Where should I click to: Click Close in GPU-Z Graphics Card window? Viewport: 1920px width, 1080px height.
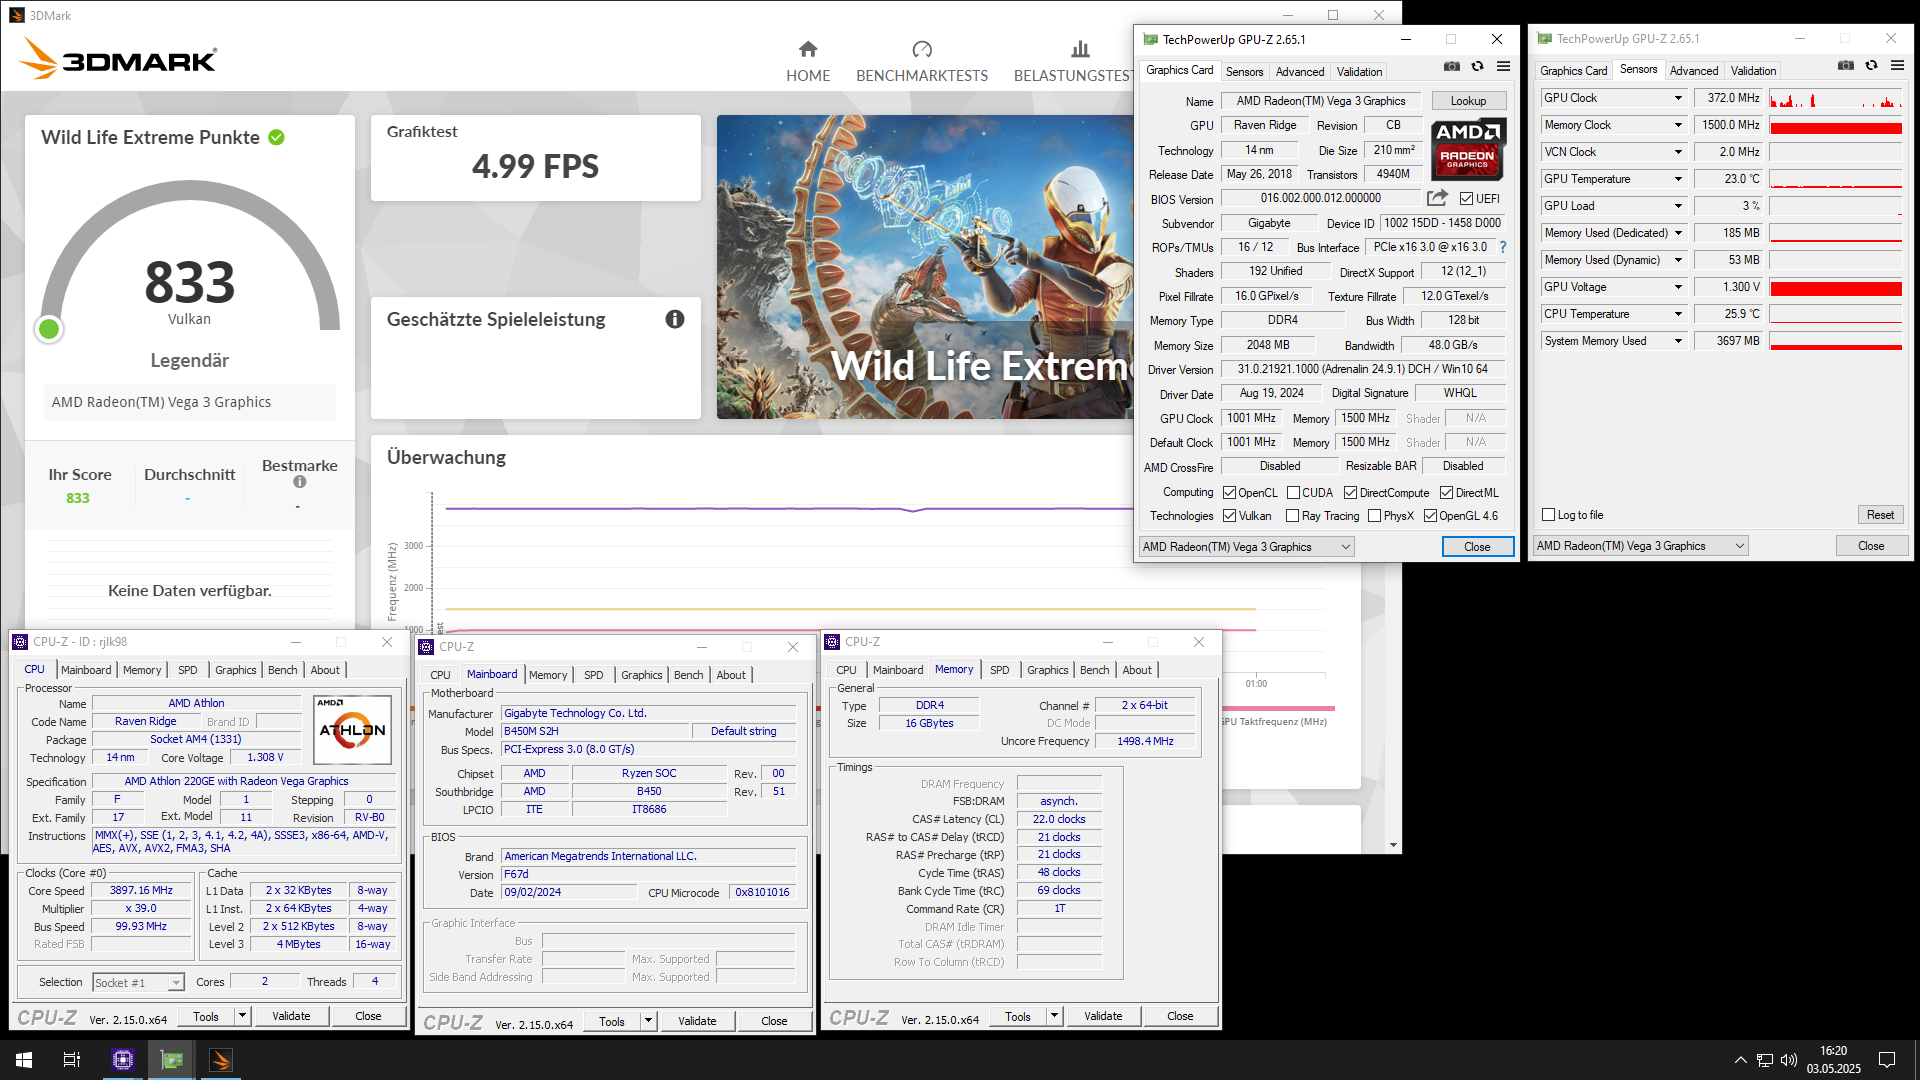pyautogui.click(x=1477, y=547)
